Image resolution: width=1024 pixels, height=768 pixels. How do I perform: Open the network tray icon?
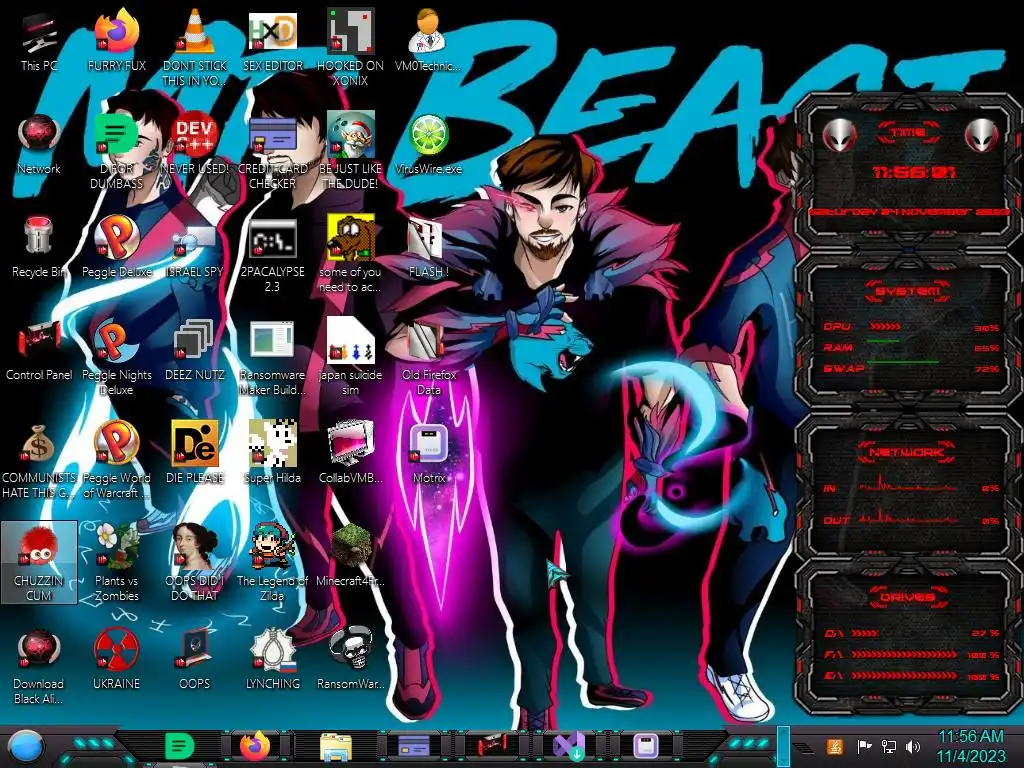coord(888,746)
